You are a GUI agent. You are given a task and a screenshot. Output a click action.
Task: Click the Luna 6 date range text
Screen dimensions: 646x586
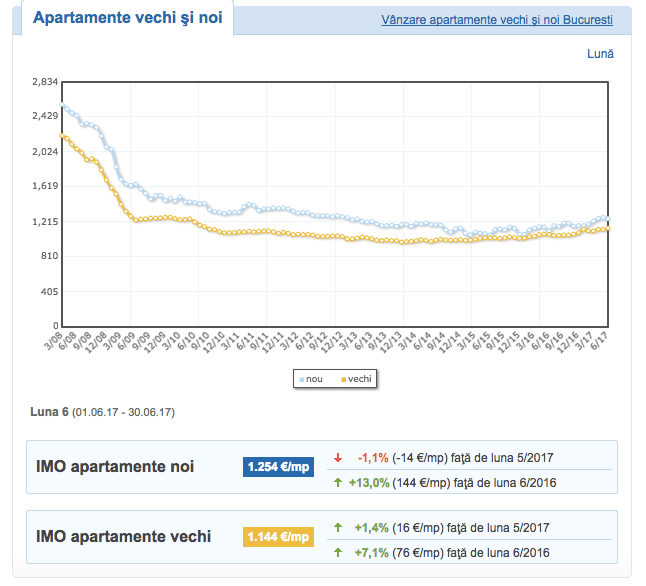pyautogui.click(x=102, y=412)
